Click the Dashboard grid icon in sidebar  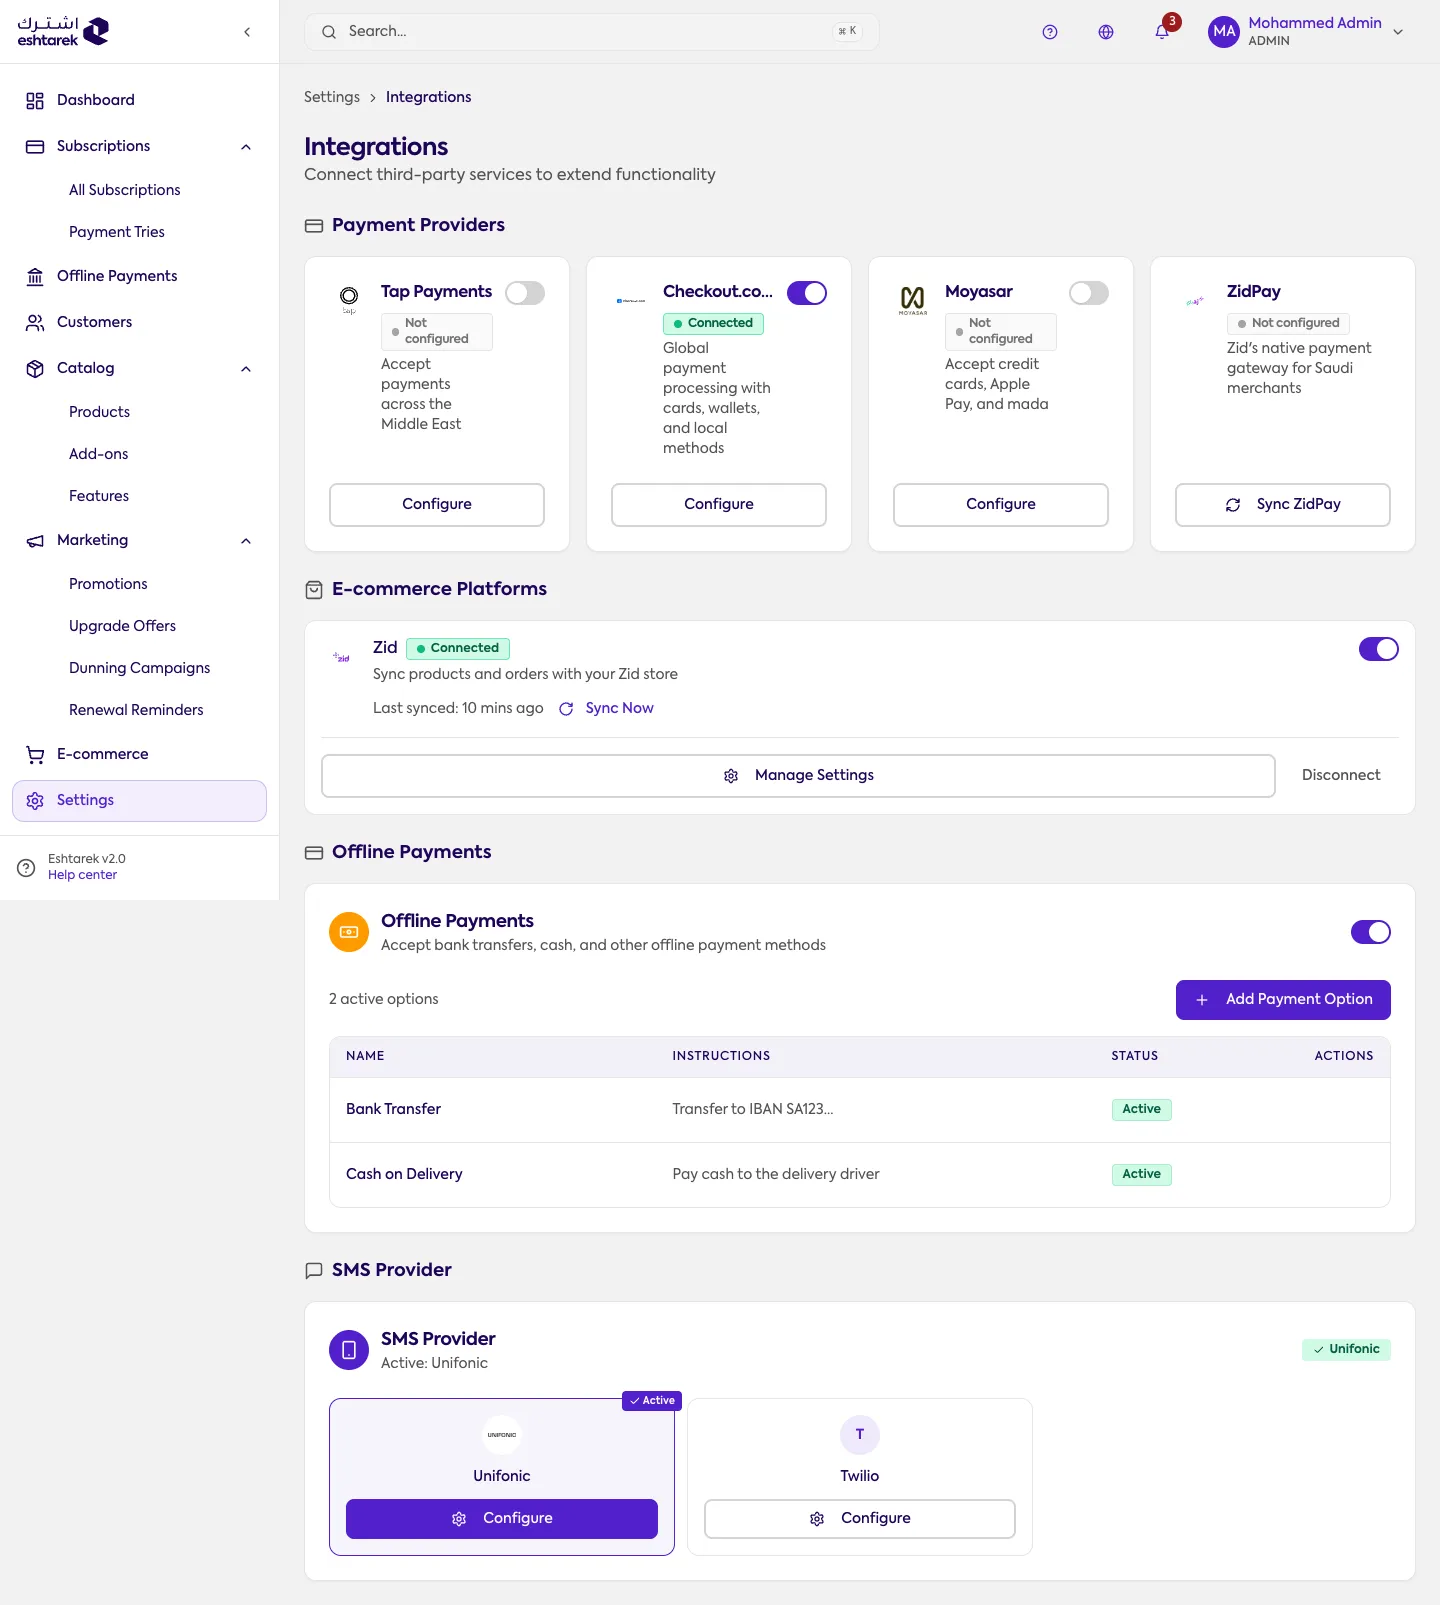(x=35, y=101)
